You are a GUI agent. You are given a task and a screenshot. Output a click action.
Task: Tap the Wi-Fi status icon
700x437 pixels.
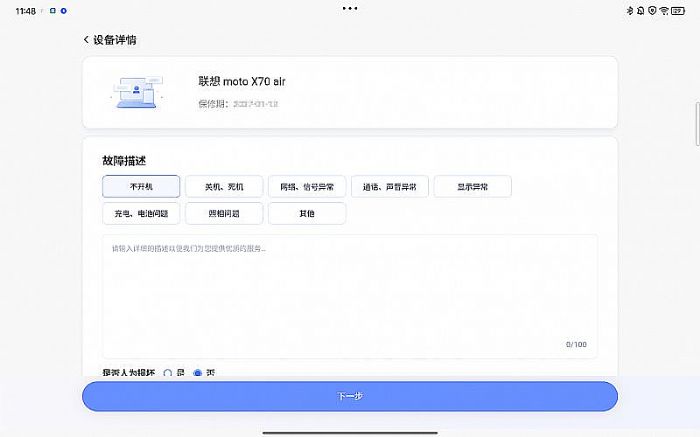[x=666, y=10]
